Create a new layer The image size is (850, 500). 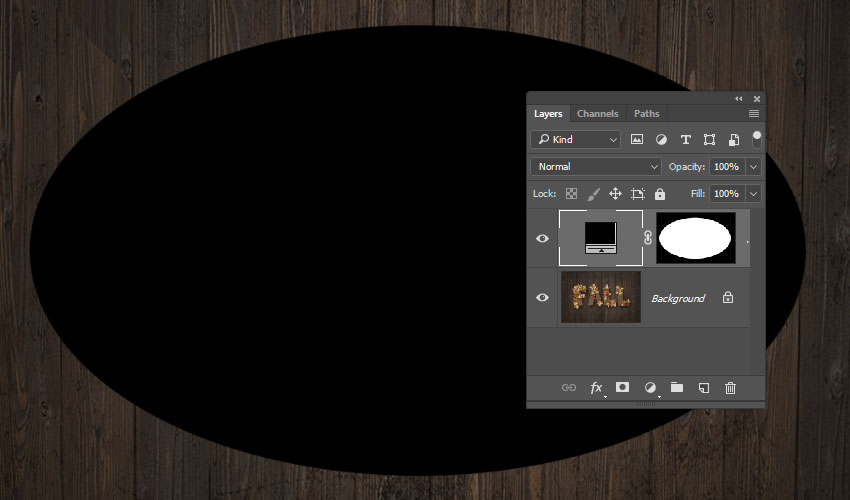[x=704, y=387]
